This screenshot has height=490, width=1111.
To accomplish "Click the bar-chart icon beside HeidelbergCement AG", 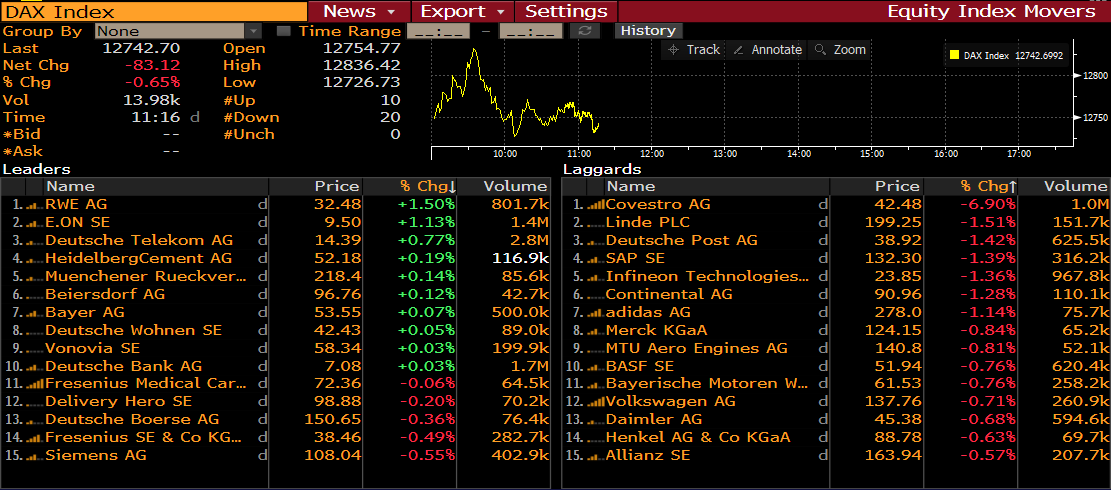I will tap(35, 258).
